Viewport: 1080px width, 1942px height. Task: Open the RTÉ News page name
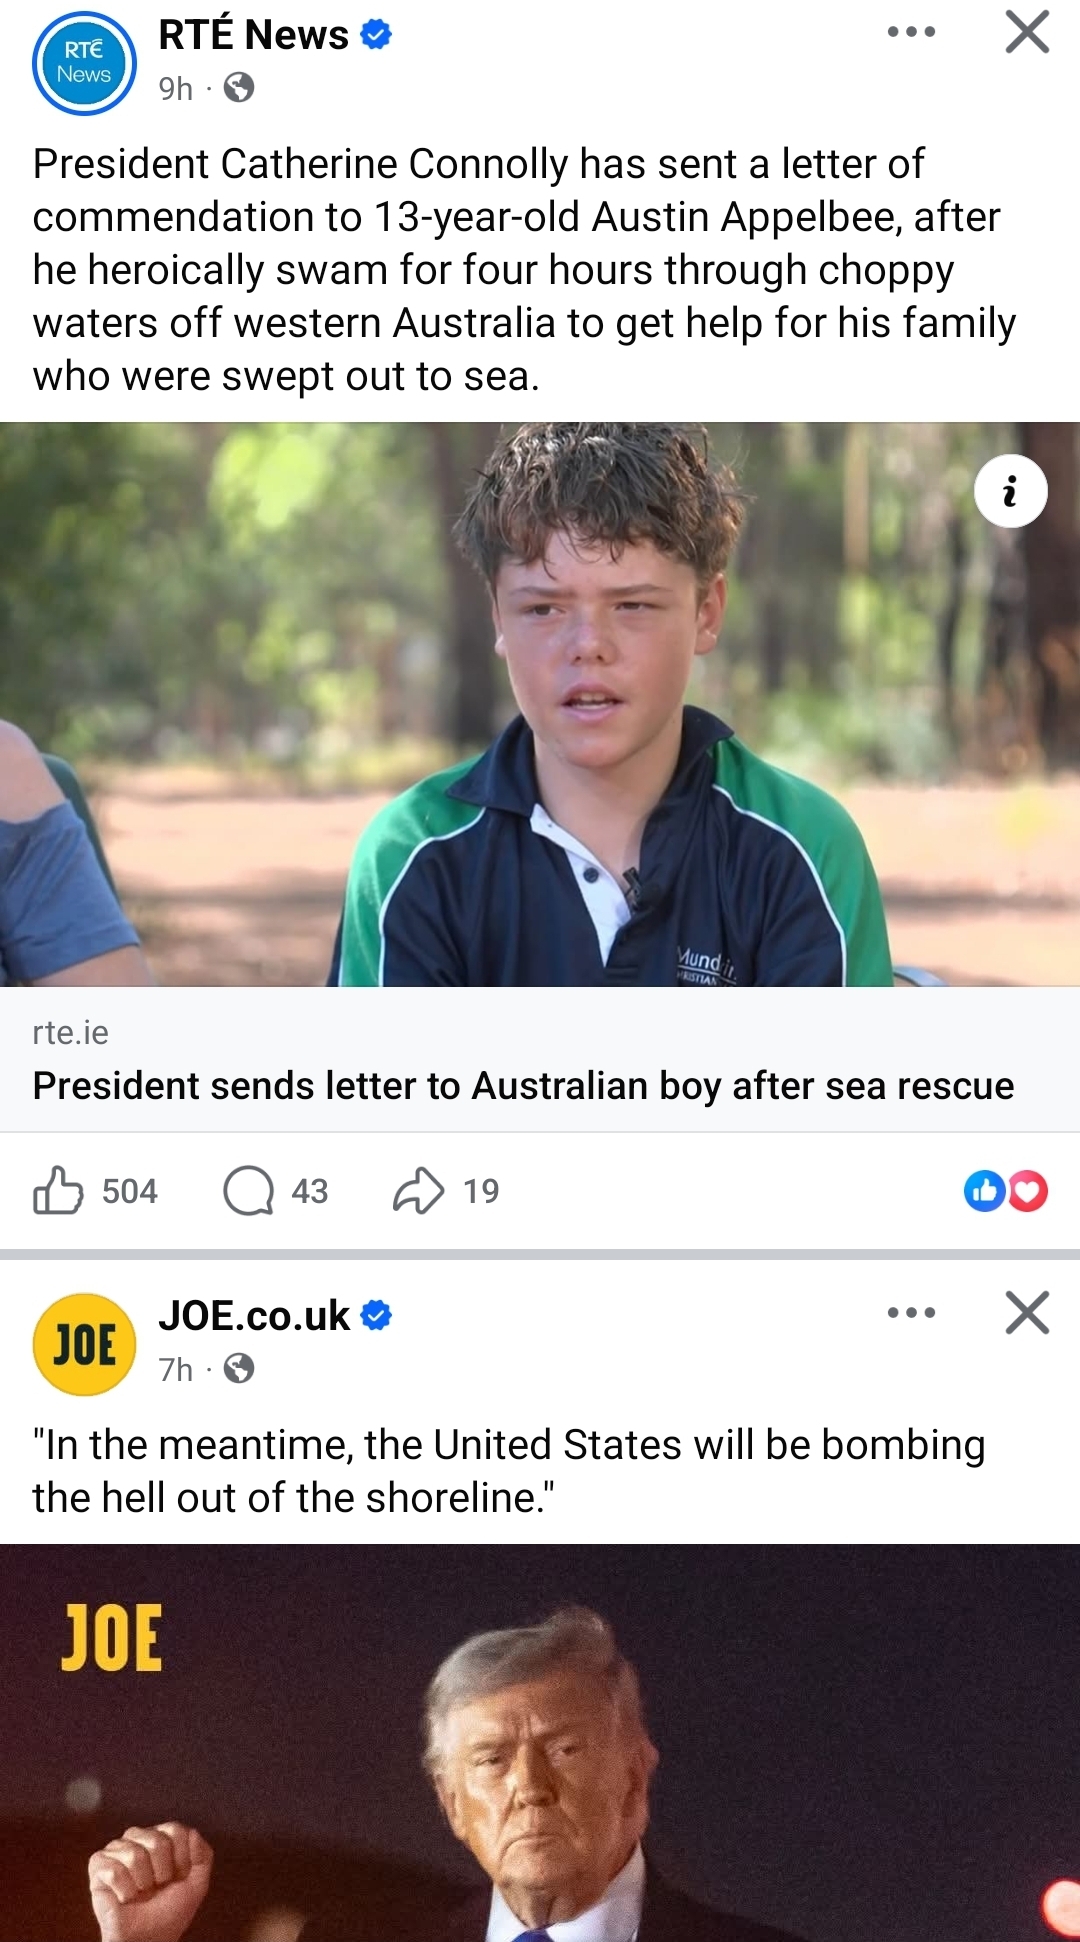point(253,35)
